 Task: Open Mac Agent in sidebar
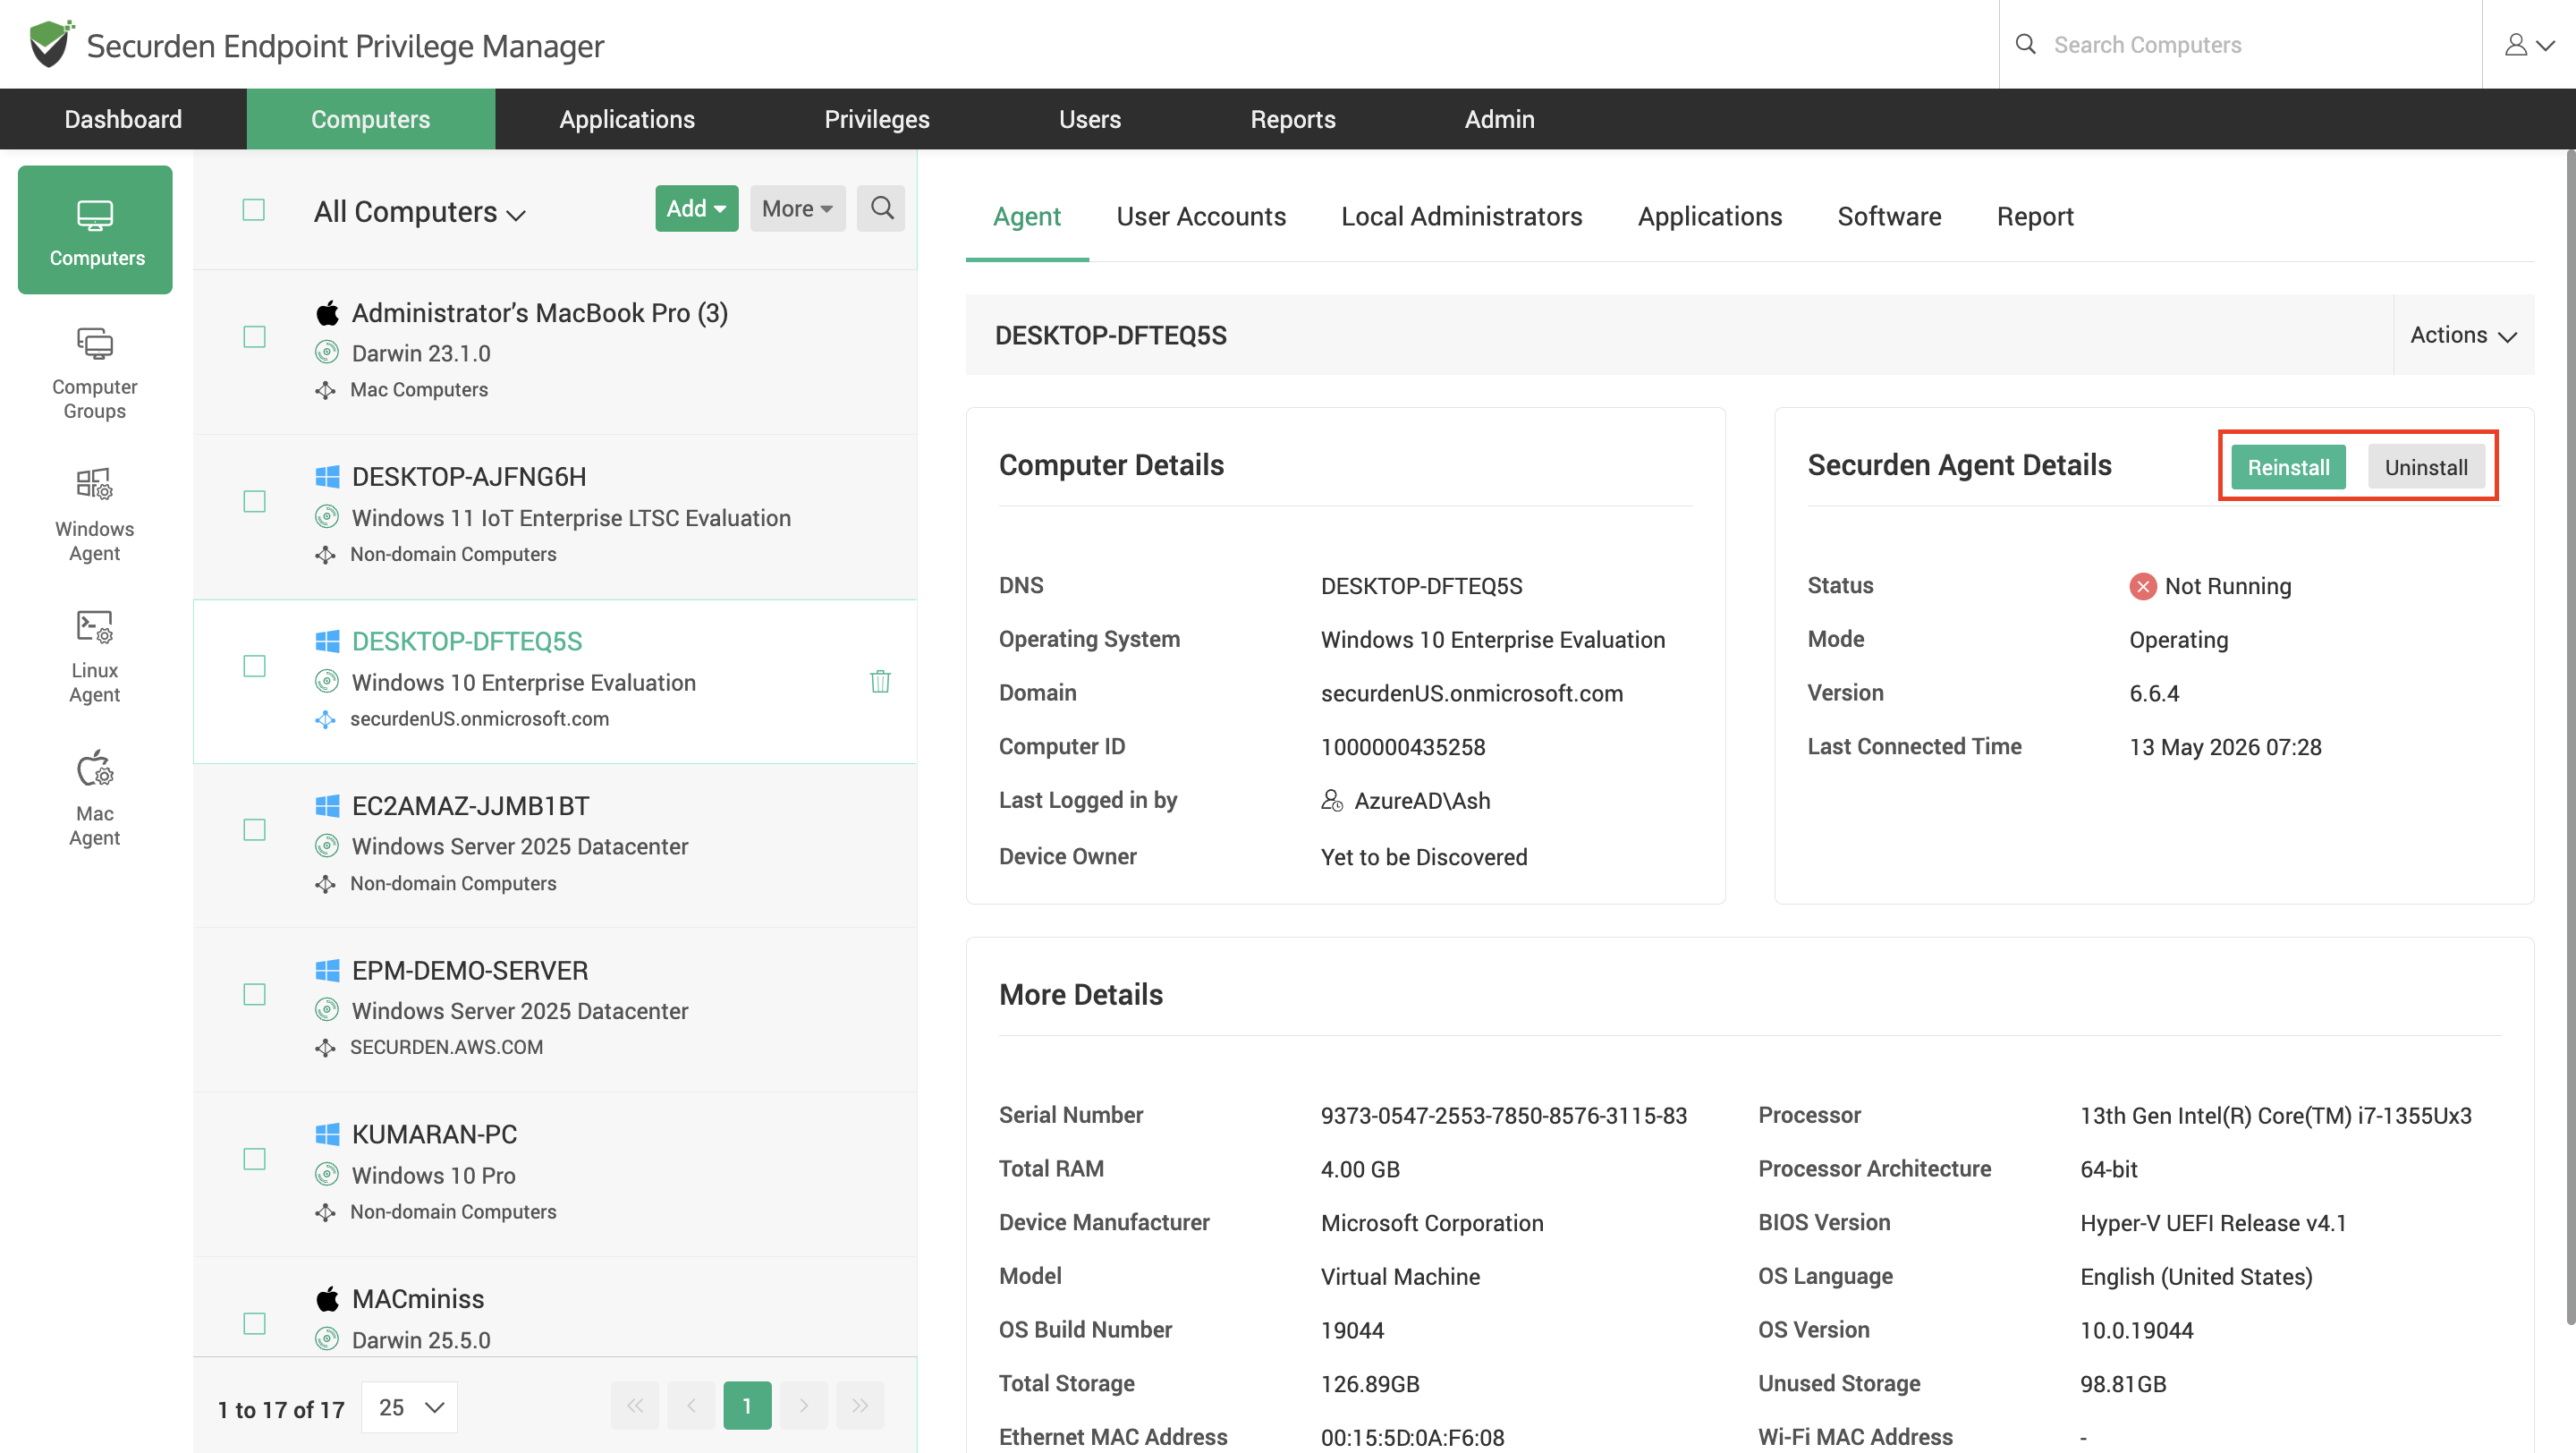pos(95,800)
